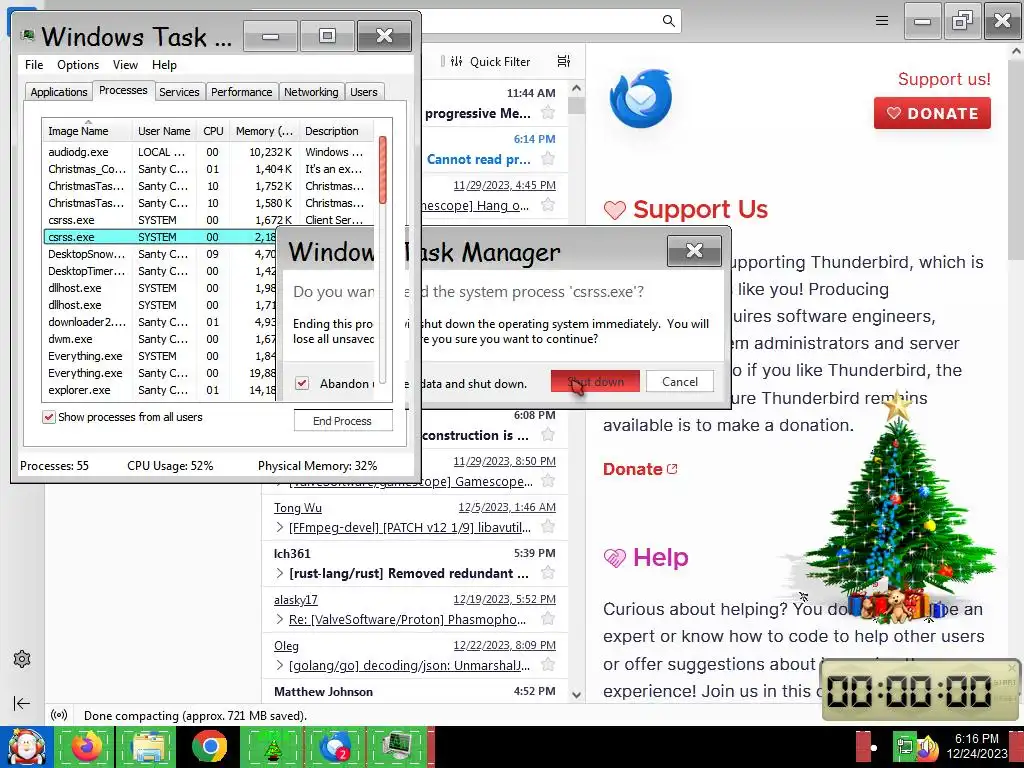1024x768 pixels.
Task: Star the golang/go decoding/json message
Action: pyautogui.click(x=549, y=665)
